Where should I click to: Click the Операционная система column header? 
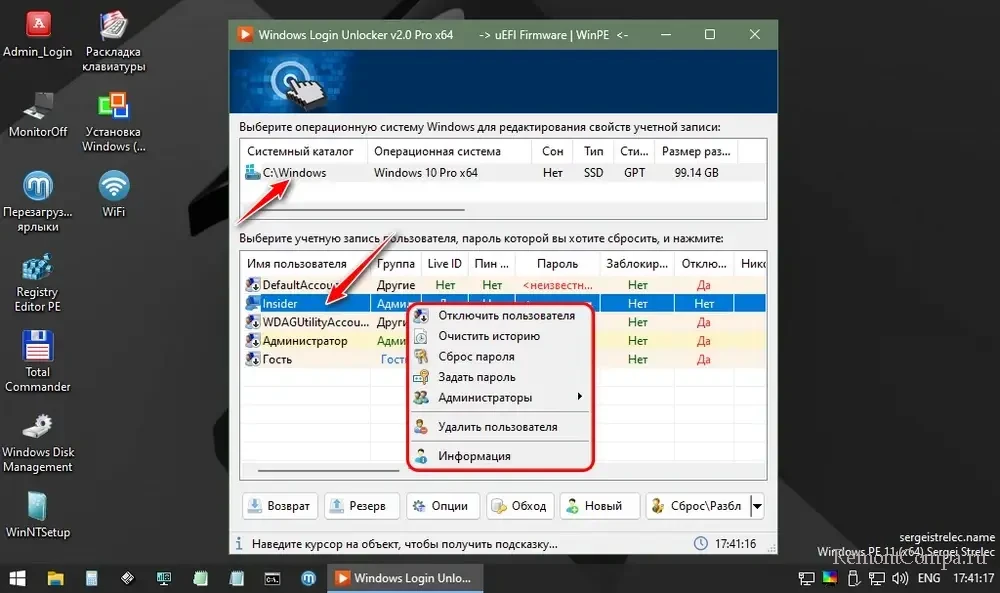click(x=449, y=152)
